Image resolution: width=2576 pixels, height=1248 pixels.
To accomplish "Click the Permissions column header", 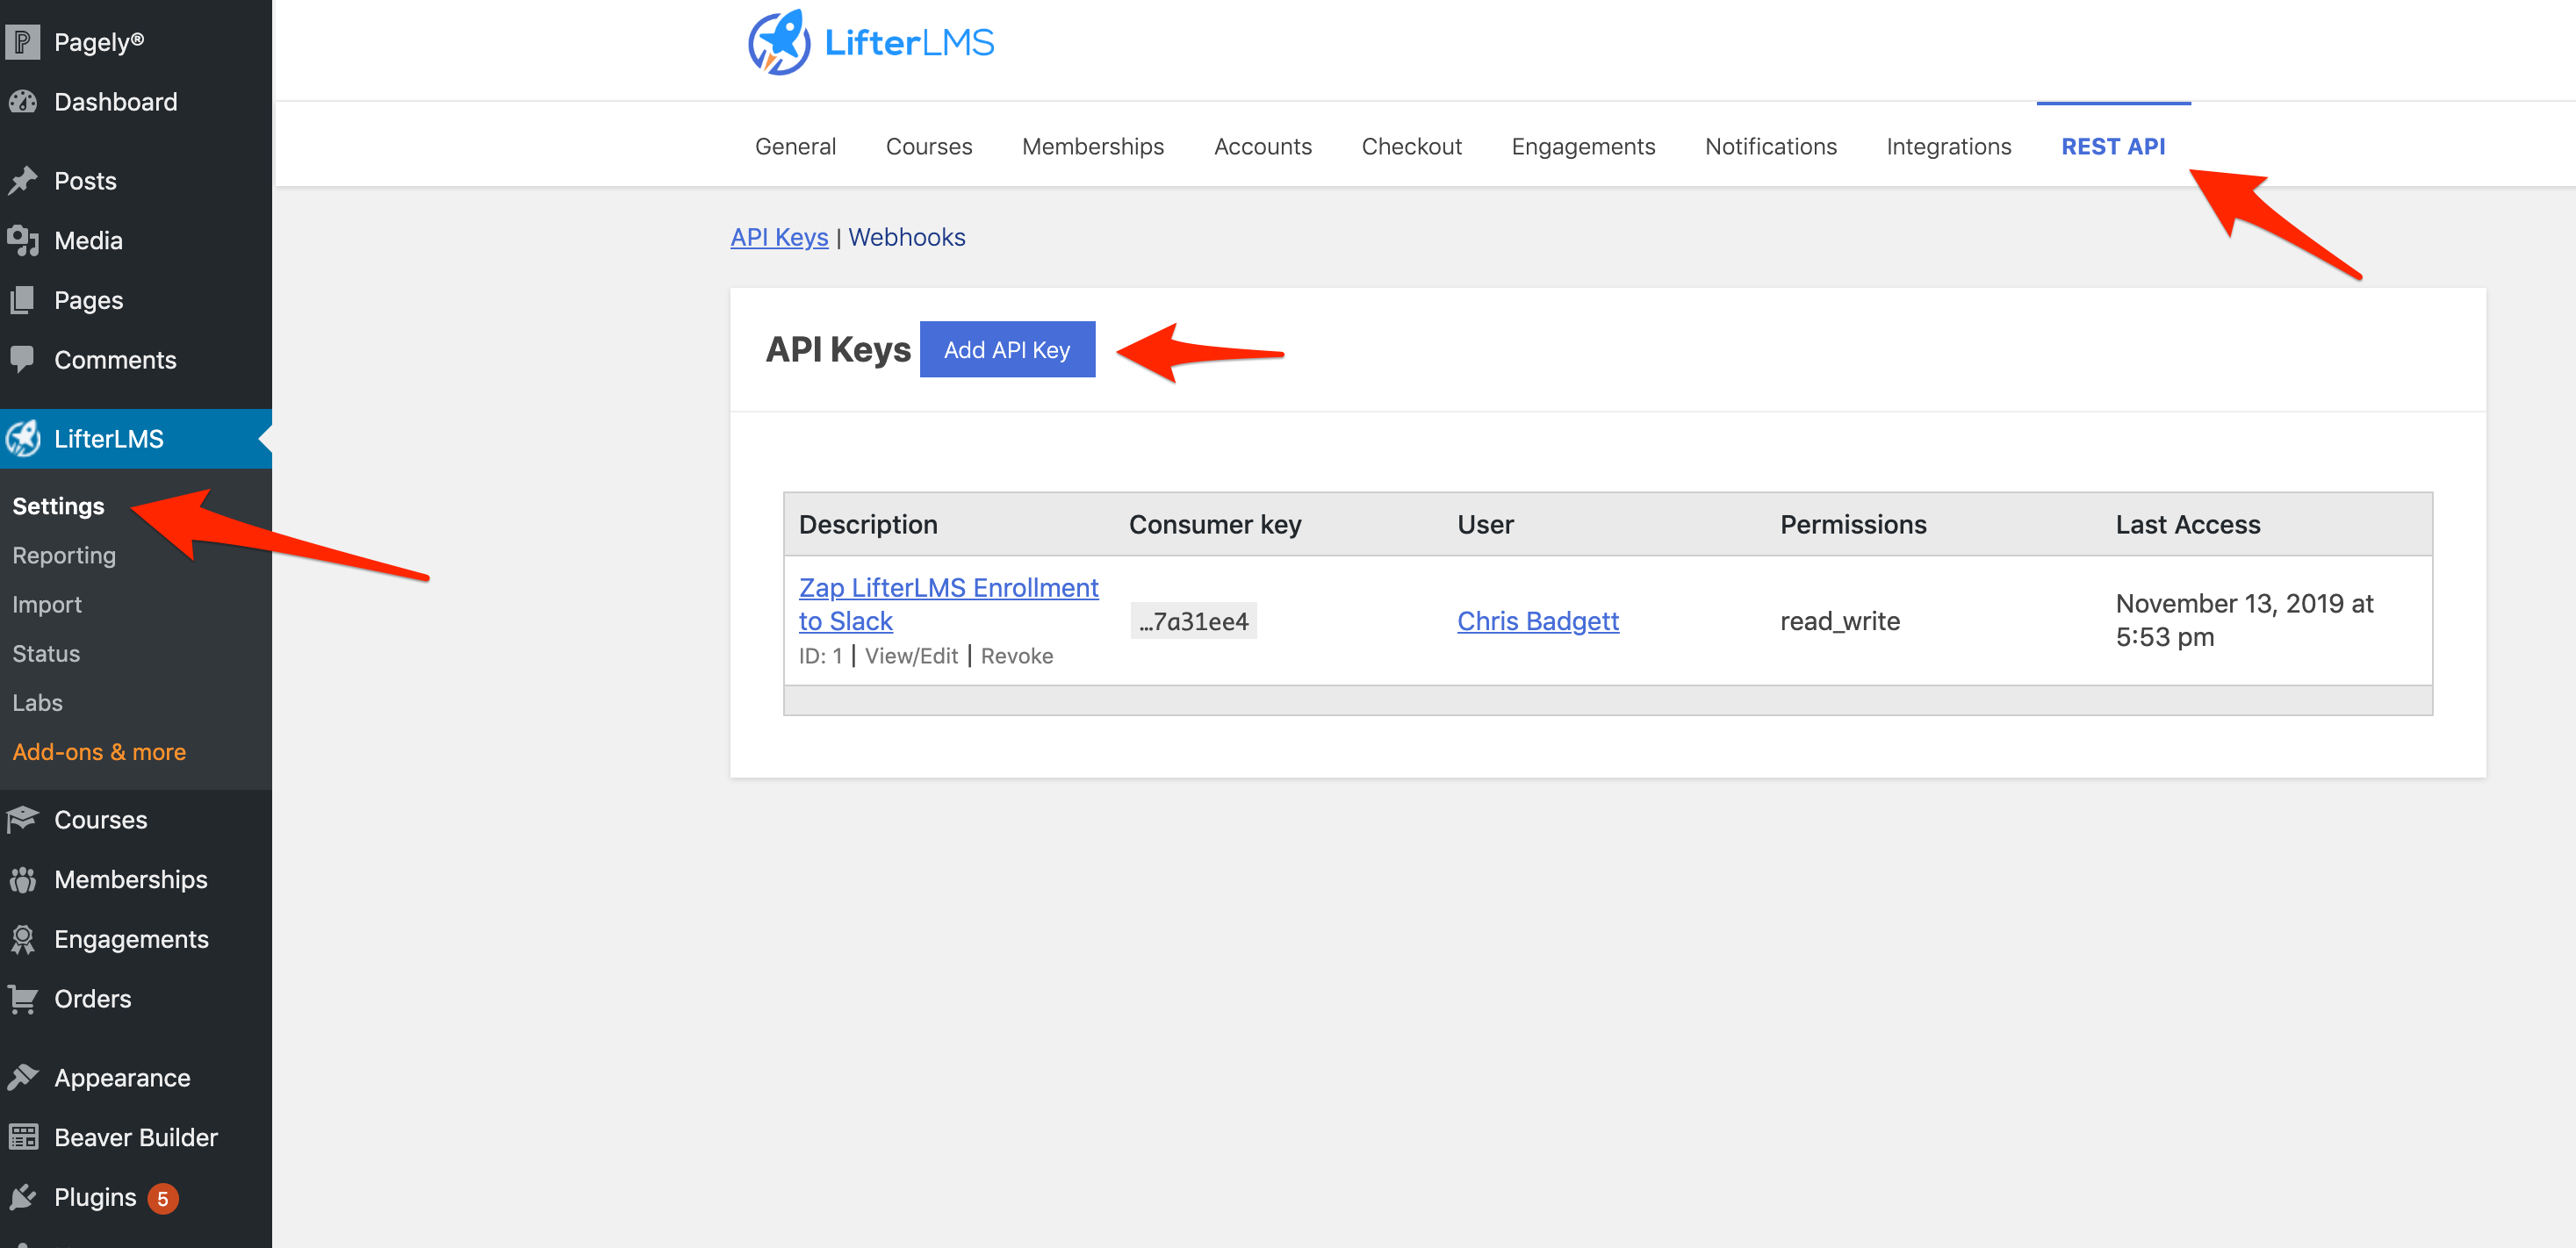I will click(1852, 524).
